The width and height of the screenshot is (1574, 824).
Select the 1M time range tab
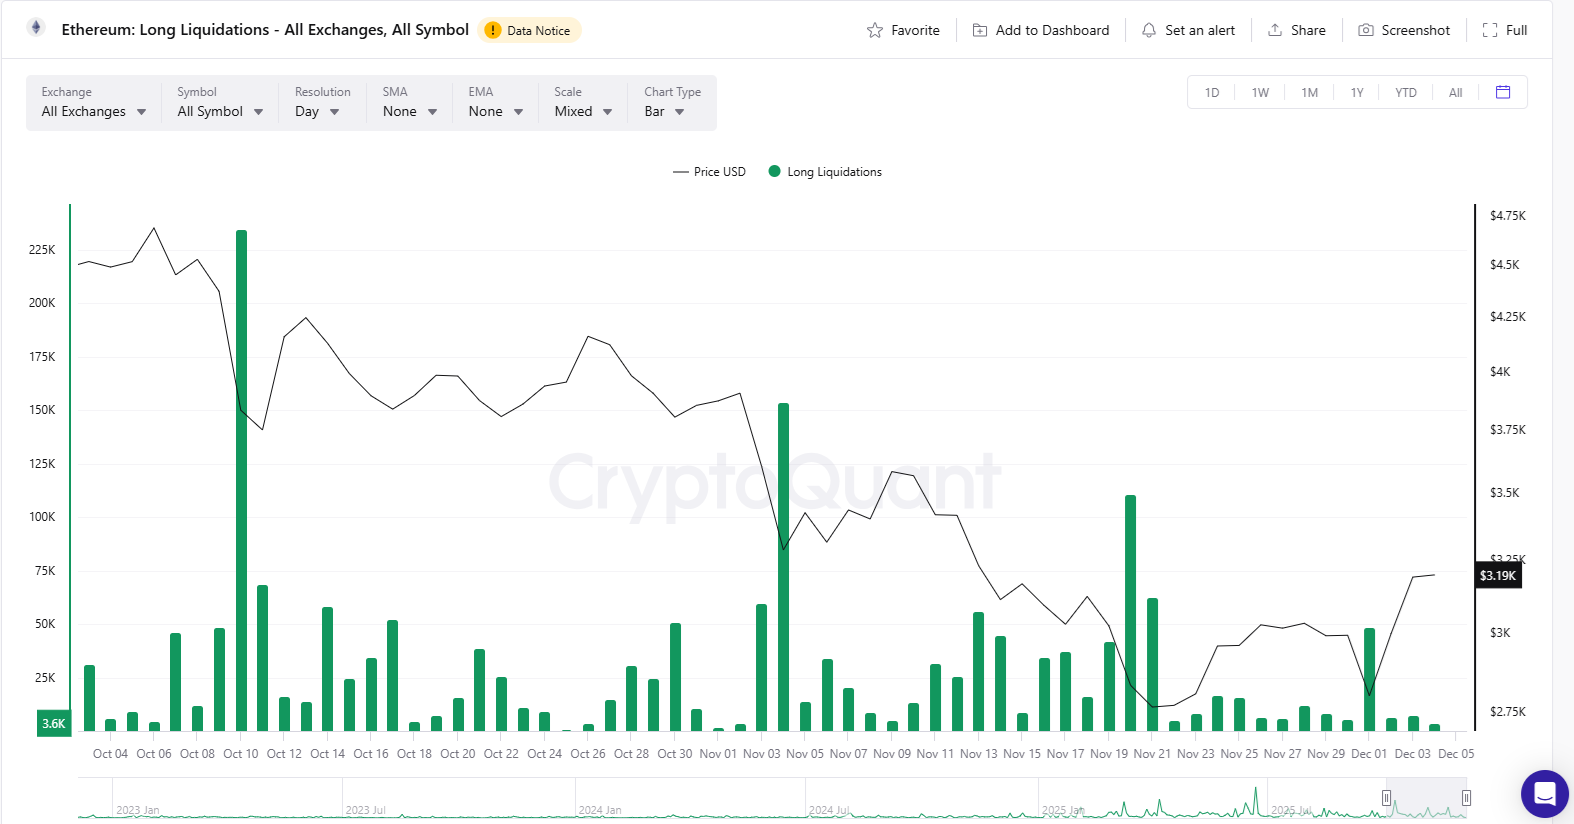[1309, 93]
